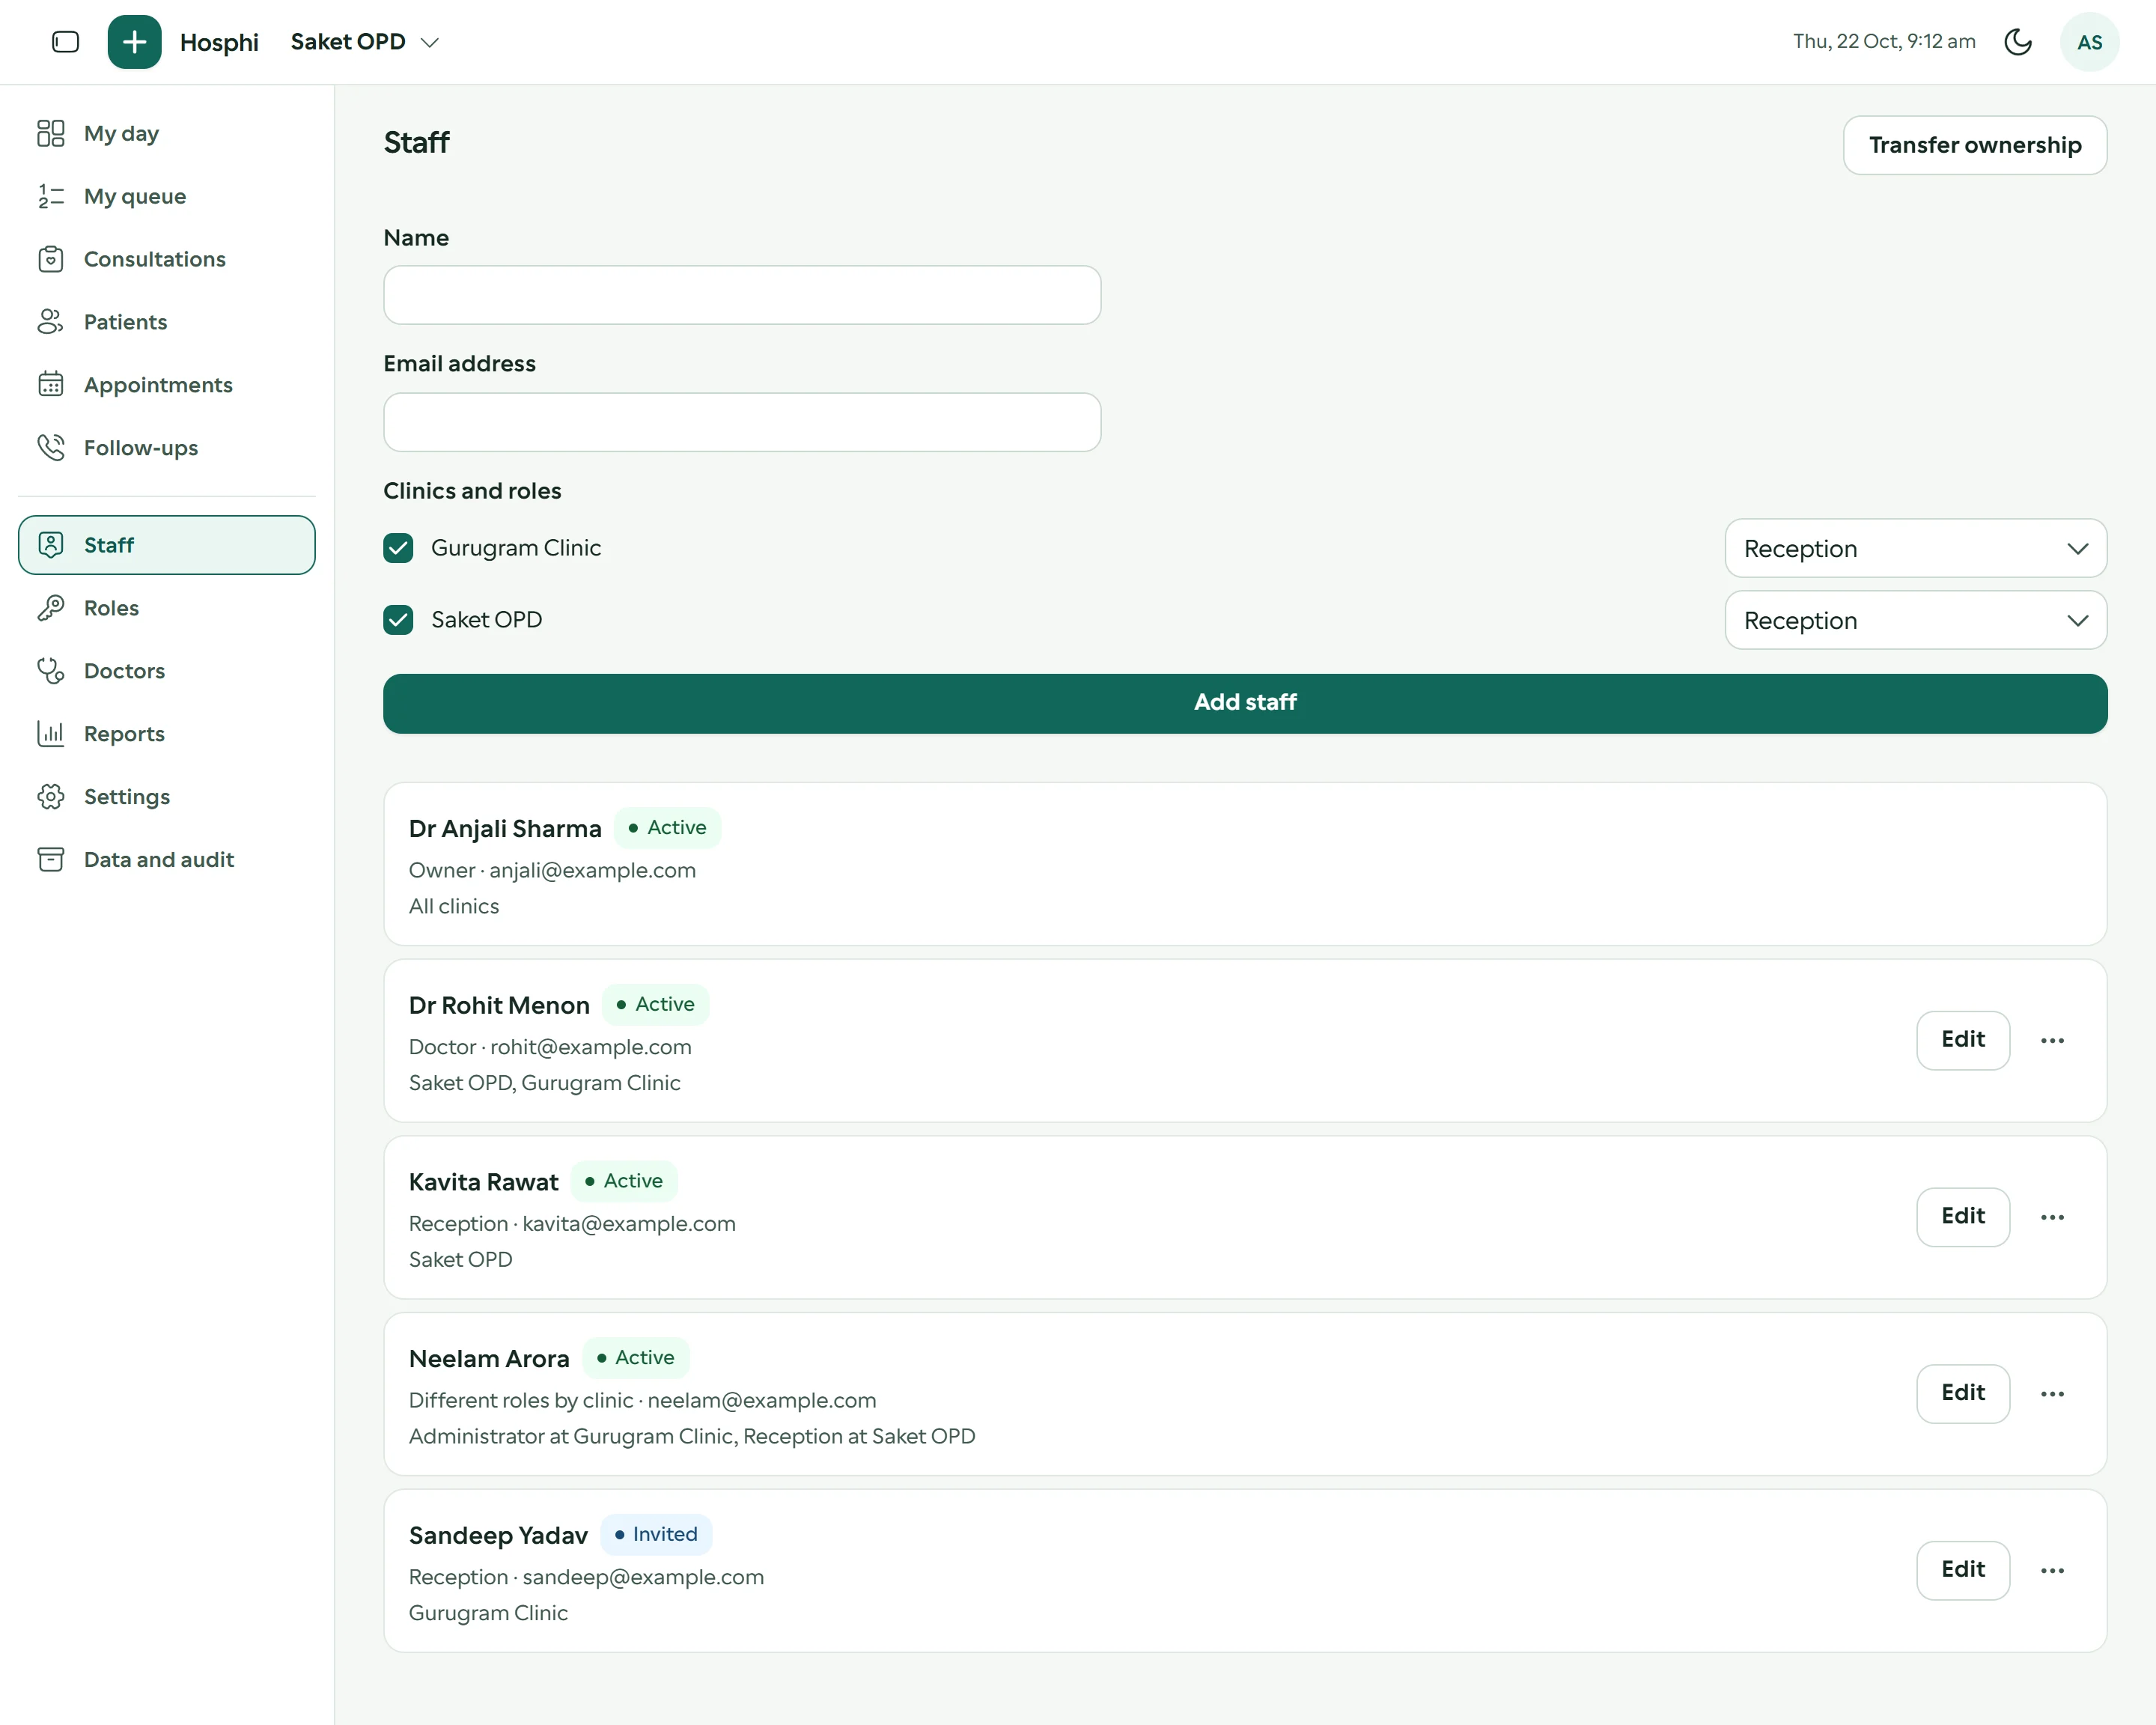
Task: Click the Roles key icon
Action: (x=51, y=608)
